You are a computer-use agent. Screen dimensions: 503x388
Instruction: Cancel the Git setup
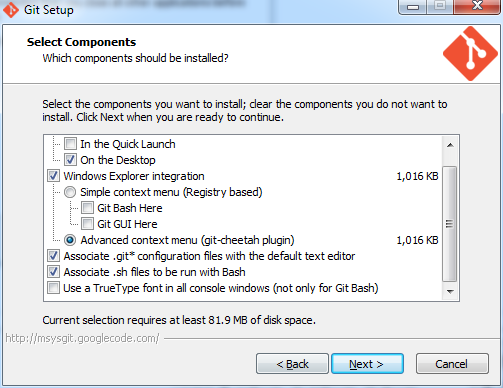452,364
